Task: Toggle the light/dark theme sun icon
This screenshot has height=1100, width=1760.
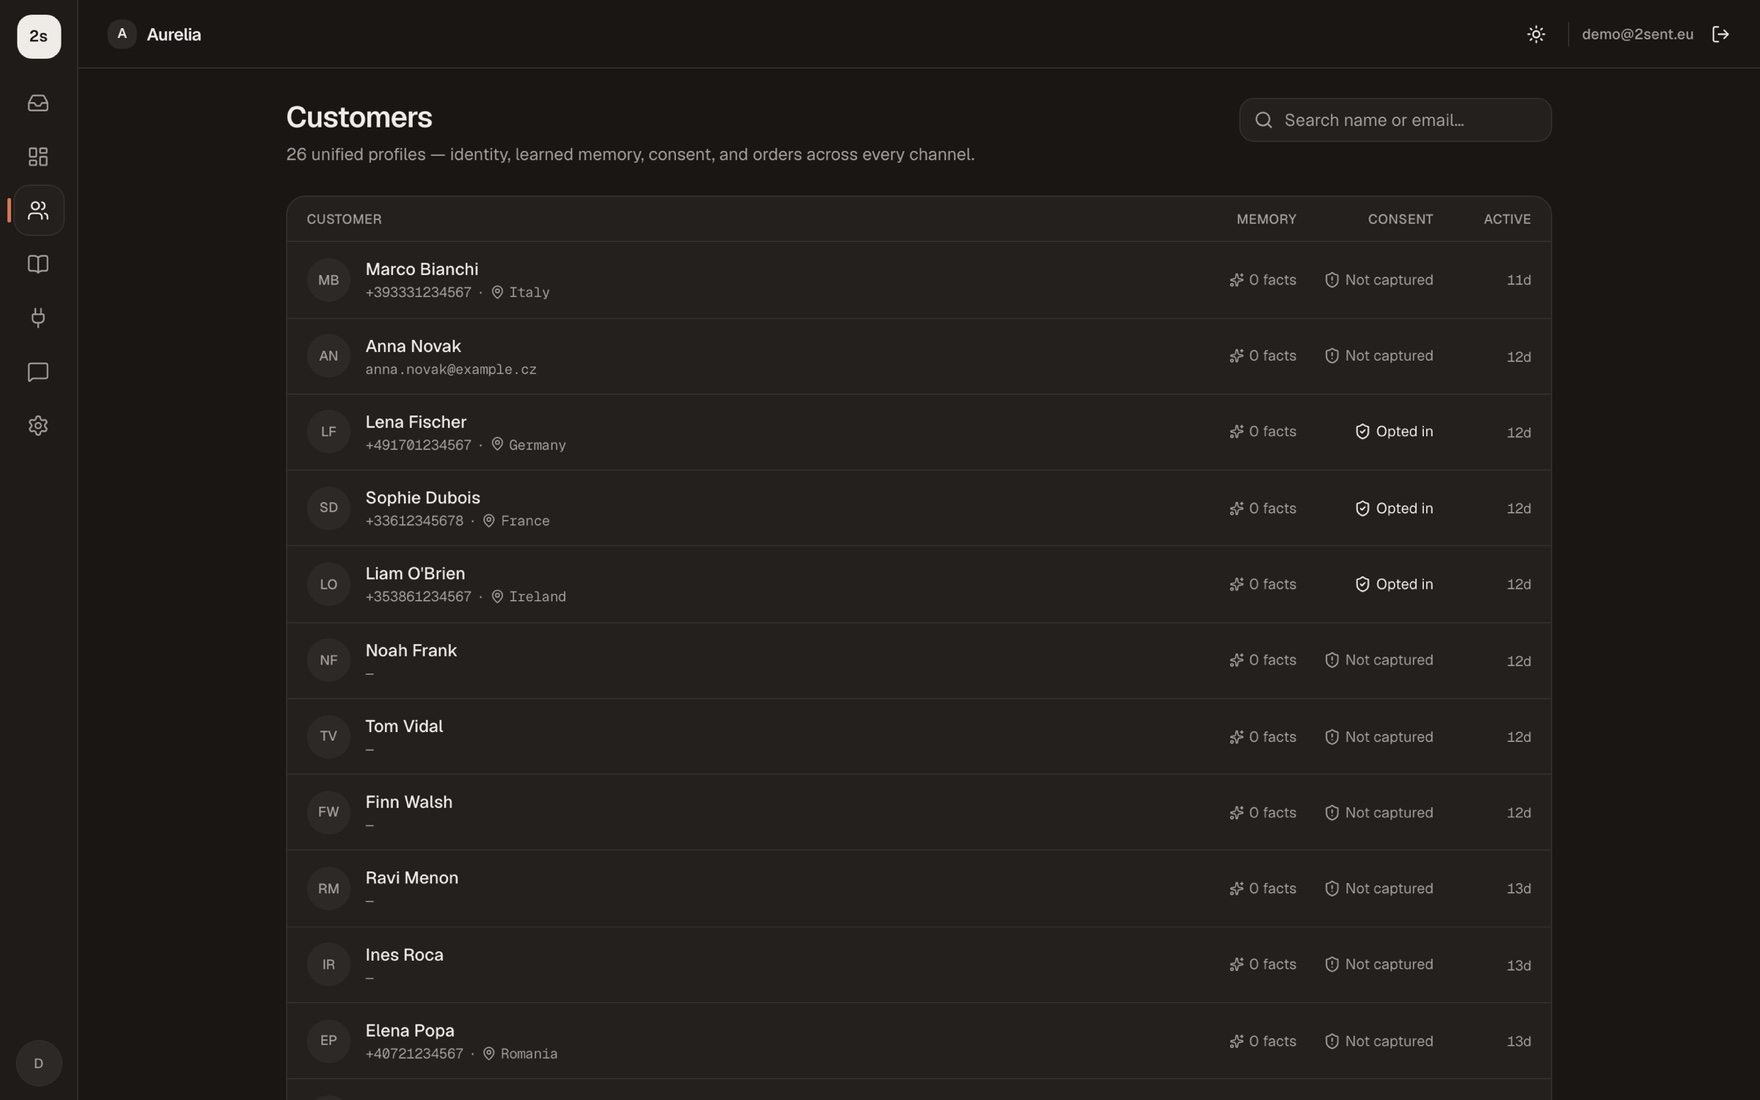Action: (1536, 34)
